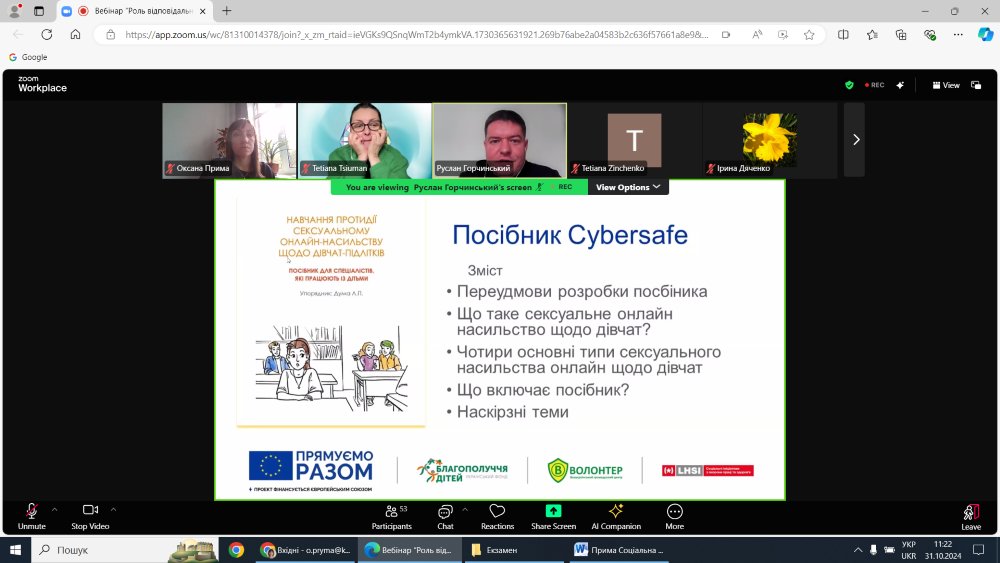Expand video settings arrow next to Stop Video
The image size is (1000, 563).
114,509
